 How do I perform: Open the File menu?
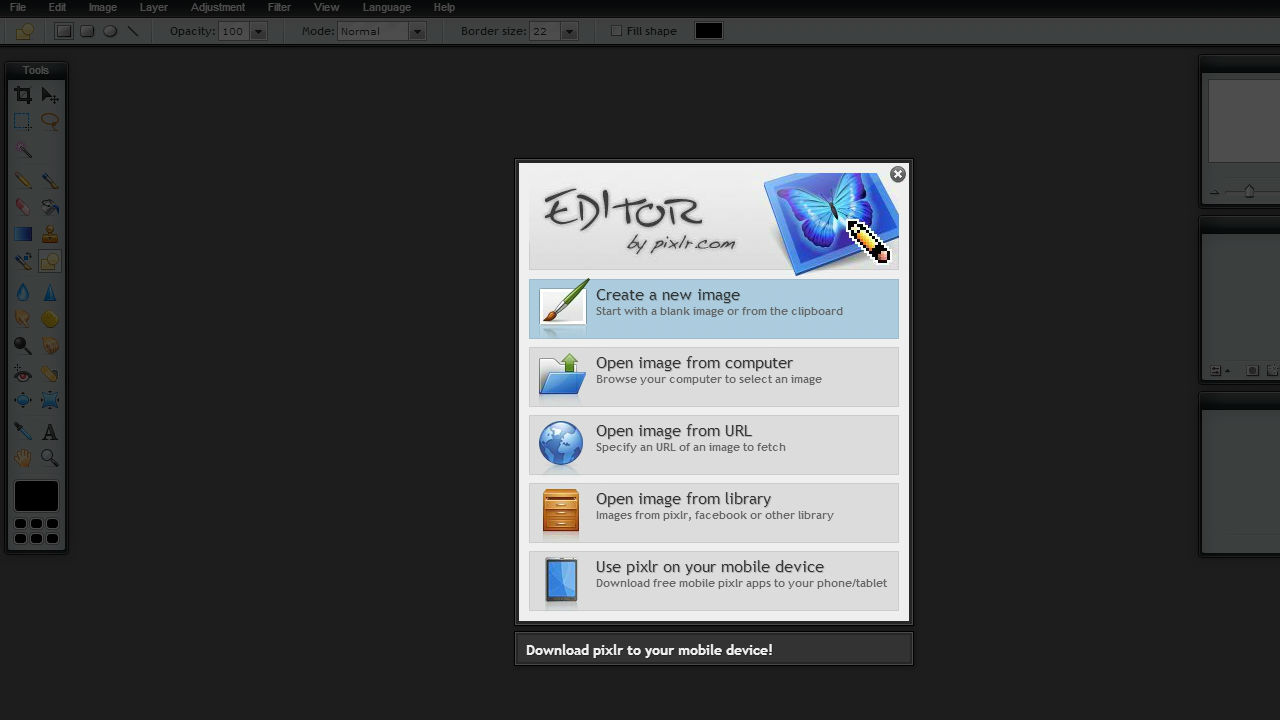[18, 7]
